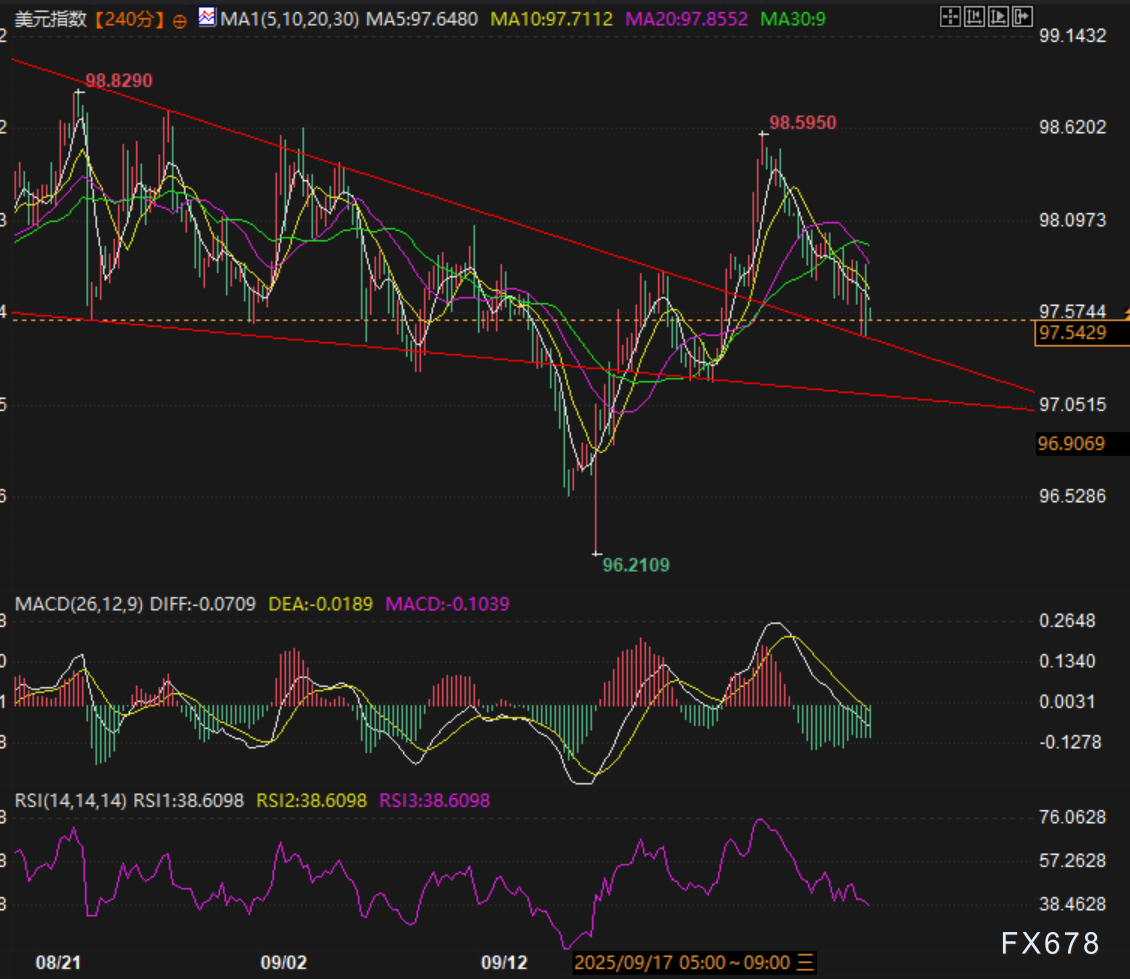Click the orange arrow at right axis edge

tap(1125, 315)
